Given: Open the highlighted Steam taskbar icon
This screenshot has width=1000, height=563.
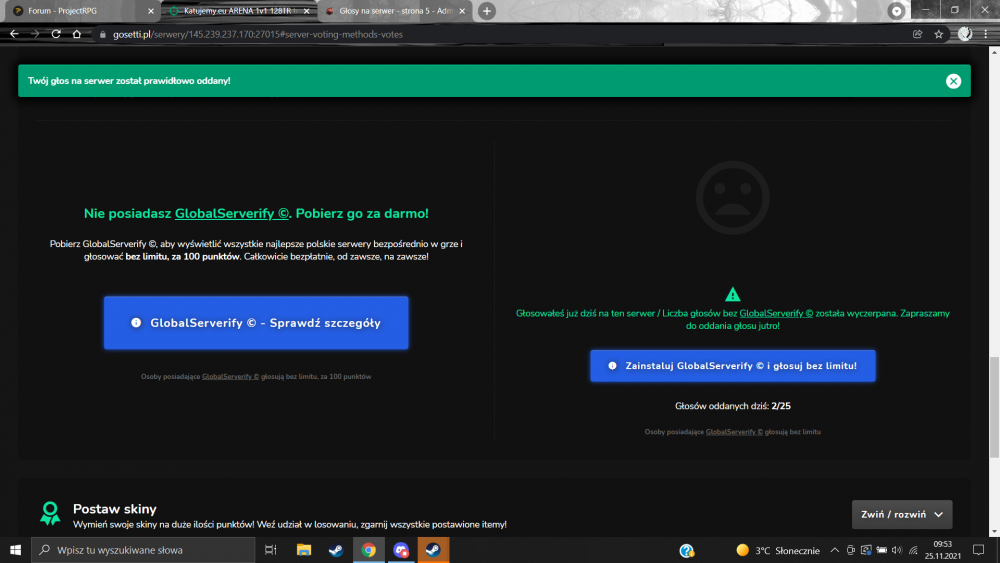Looking at the screenshot, I should (x=433, y=550).
